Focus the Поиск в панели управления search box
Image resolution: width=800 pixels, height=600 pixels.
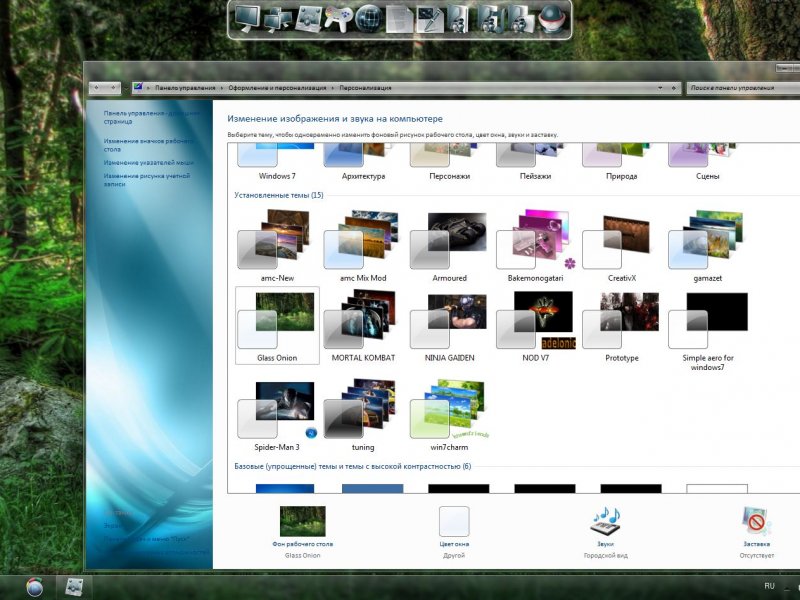tap(743, 88)
